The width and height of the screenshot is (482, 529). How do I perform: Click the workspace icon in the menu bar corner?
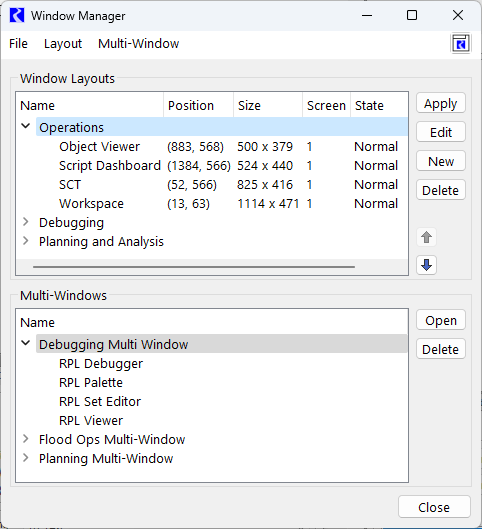coord(461,44)
